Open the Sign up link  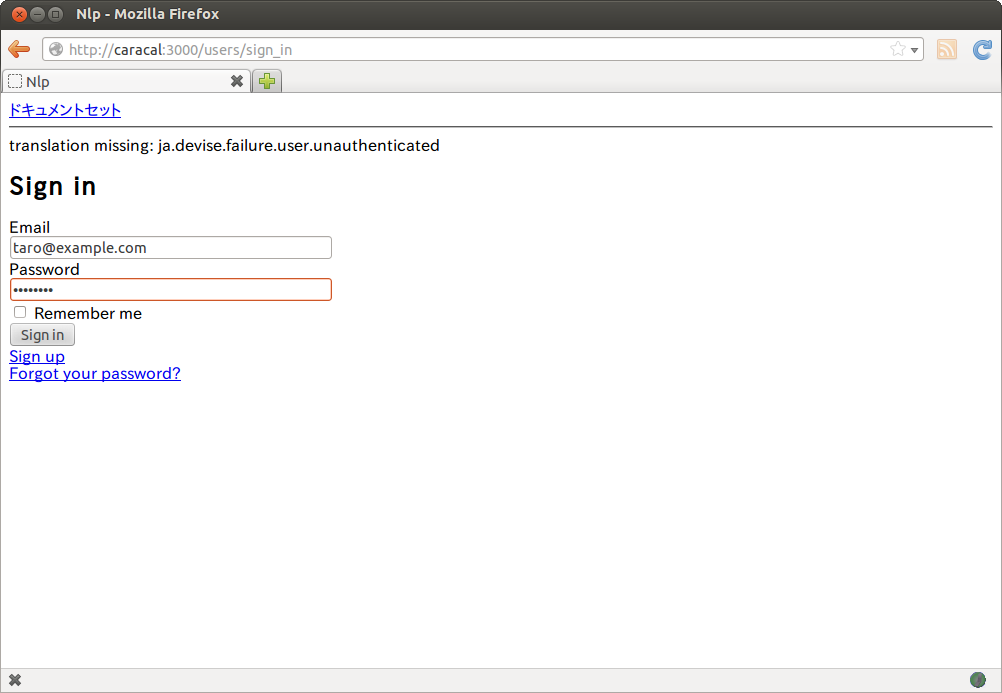37,356
